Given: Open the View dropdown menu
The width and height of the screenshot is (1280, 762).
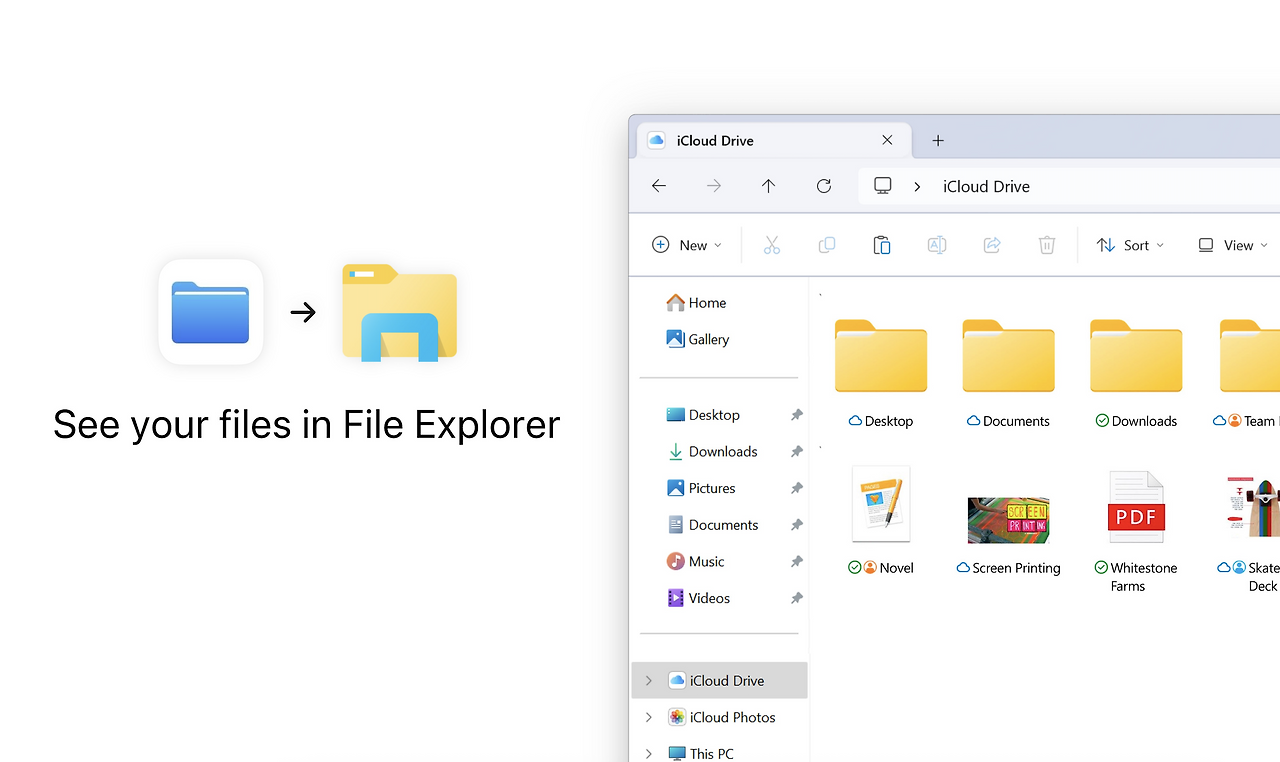Looking at the screenshot, I should click(x=1234, y=245).
